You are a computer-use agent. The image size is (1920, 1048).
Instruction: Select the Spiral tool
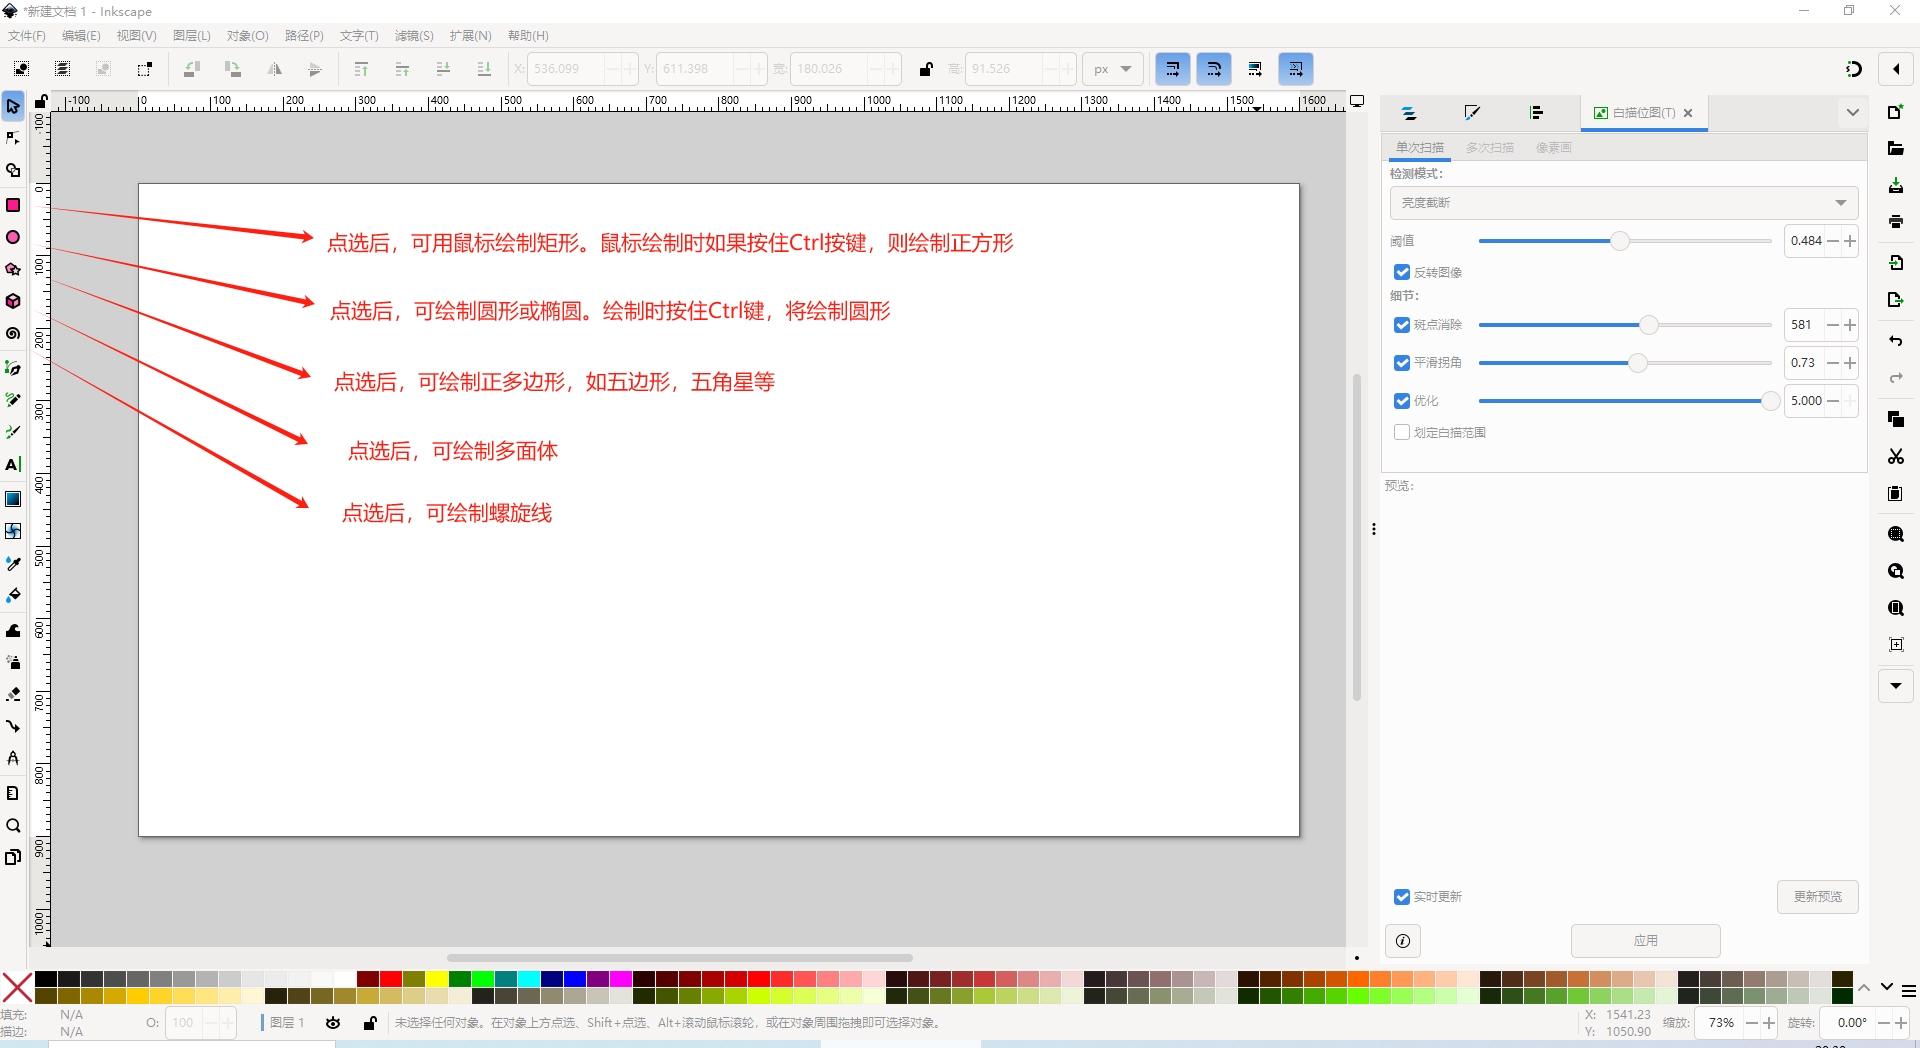pyautogui.click(x=13, y=334)
